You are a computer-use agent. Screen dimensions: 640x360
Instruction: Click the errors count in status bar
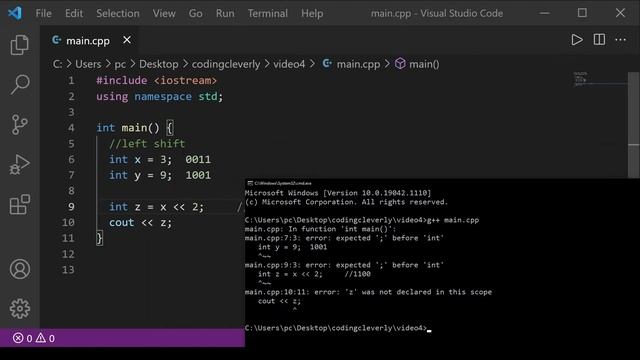(22, 338)
